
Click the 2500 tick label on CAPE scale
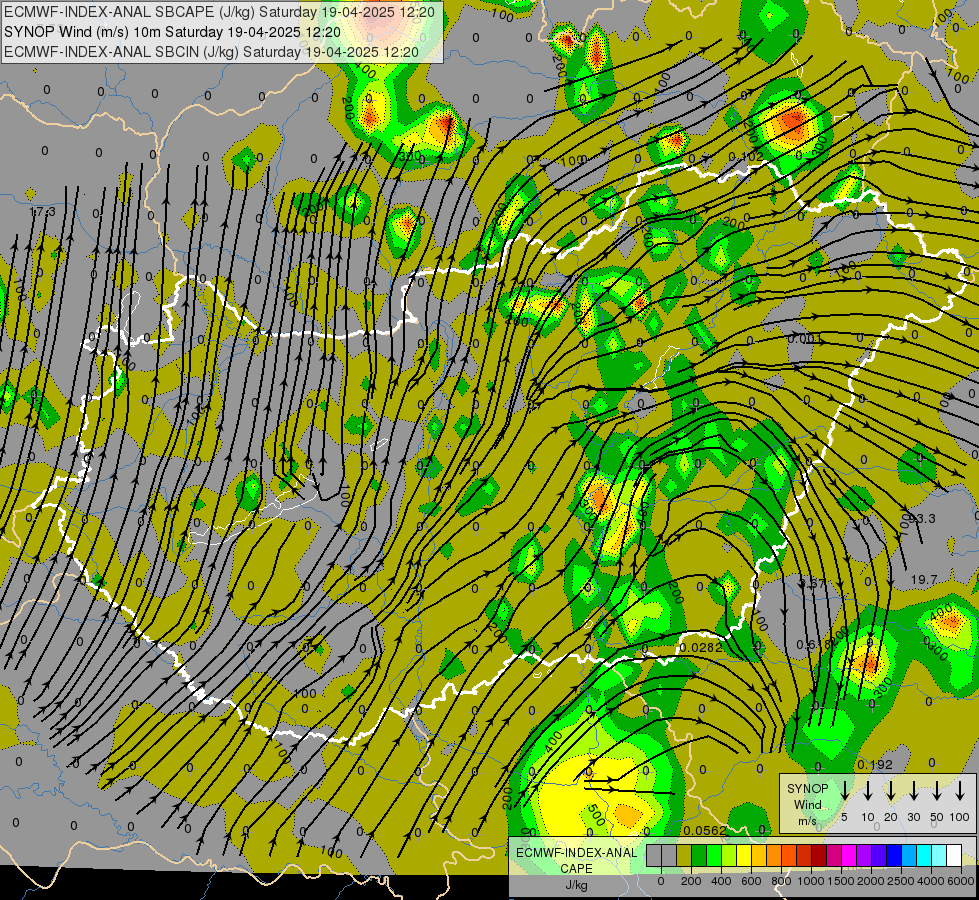click(x=901, y=881)
